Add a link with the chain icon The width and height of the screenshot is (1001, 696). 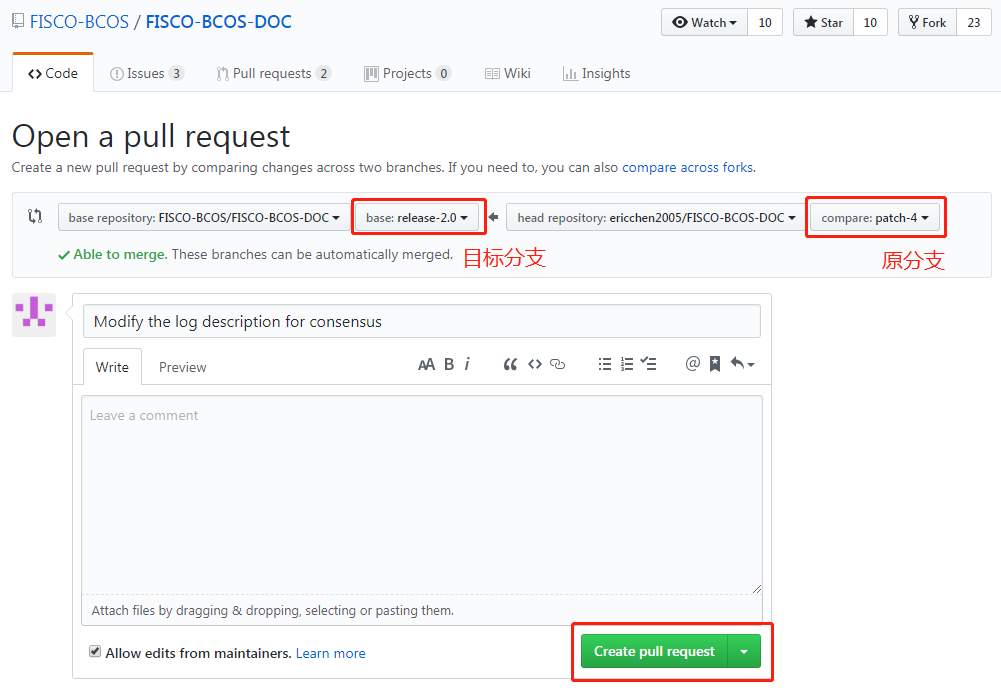coord(557,364)
